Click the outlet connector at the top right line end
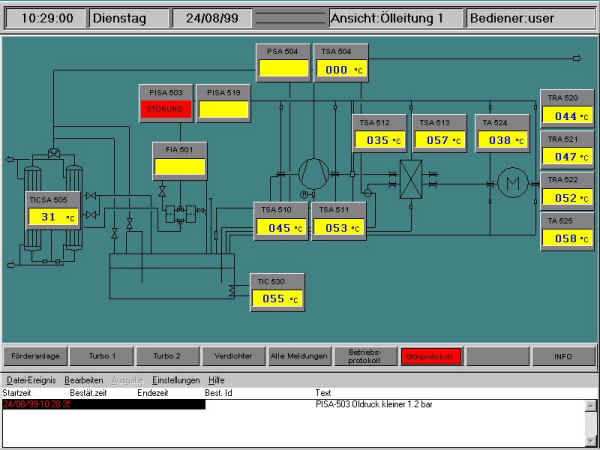Screen dimensions: 600x450 click(x=577, y=59)
